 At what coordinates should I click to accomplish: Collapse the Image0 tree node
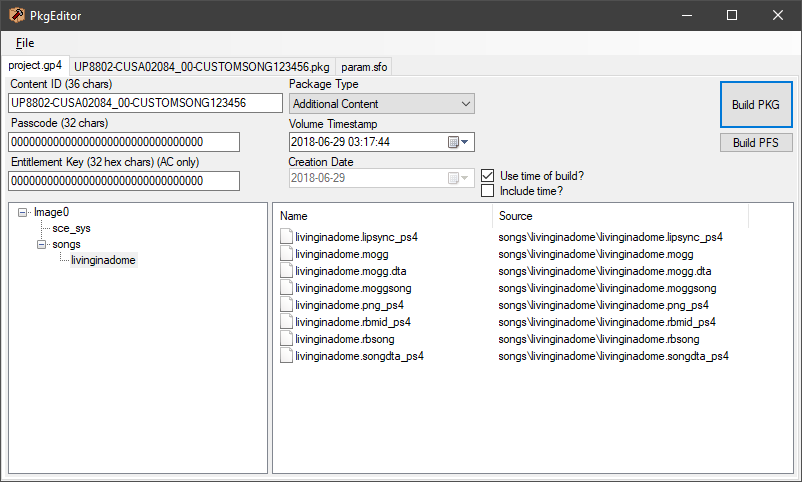coord(23,212)
